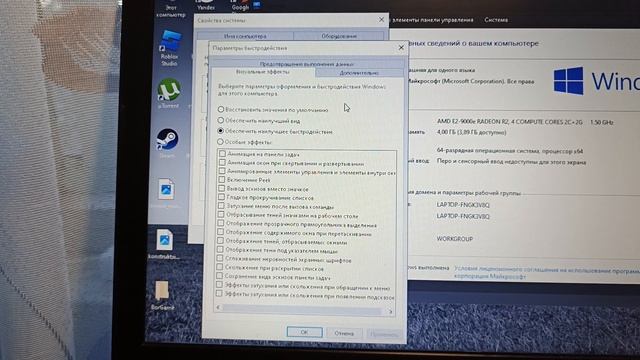Viewport: 640px width, 360px height.
Task: Click the 'Применить' apply button
Action: point(384,334)
